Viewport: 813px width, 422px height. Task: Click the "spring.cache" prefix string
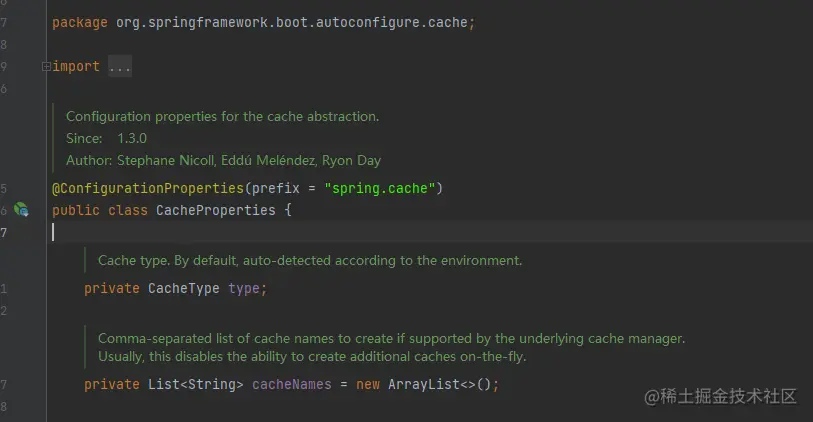click(x=379, y=188)
